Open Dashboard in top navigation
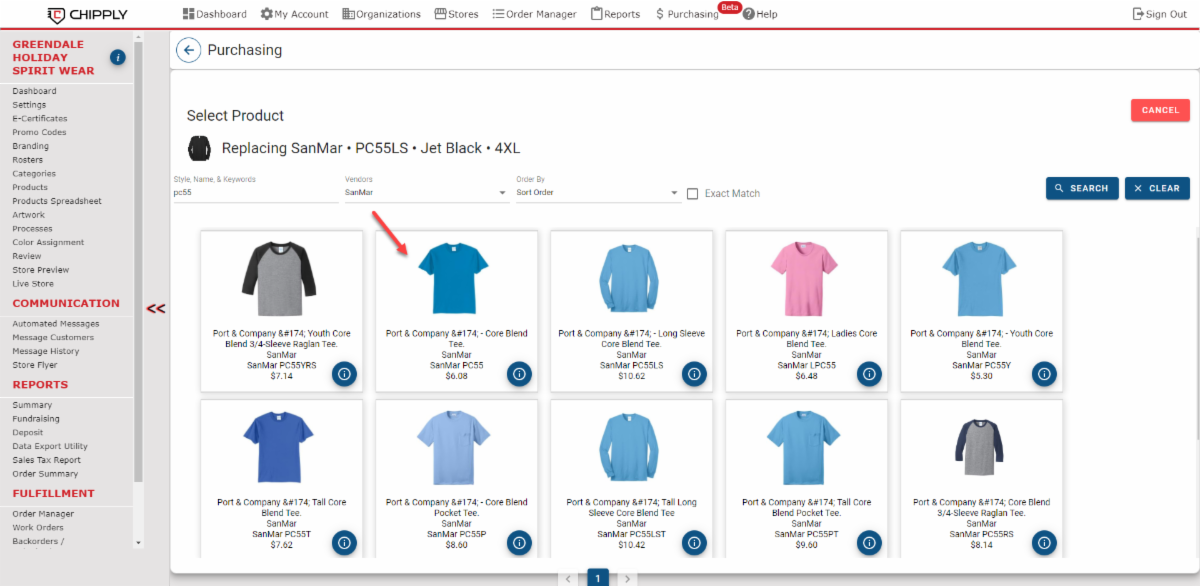This screenshot has width=1200, height=586. 215,14
